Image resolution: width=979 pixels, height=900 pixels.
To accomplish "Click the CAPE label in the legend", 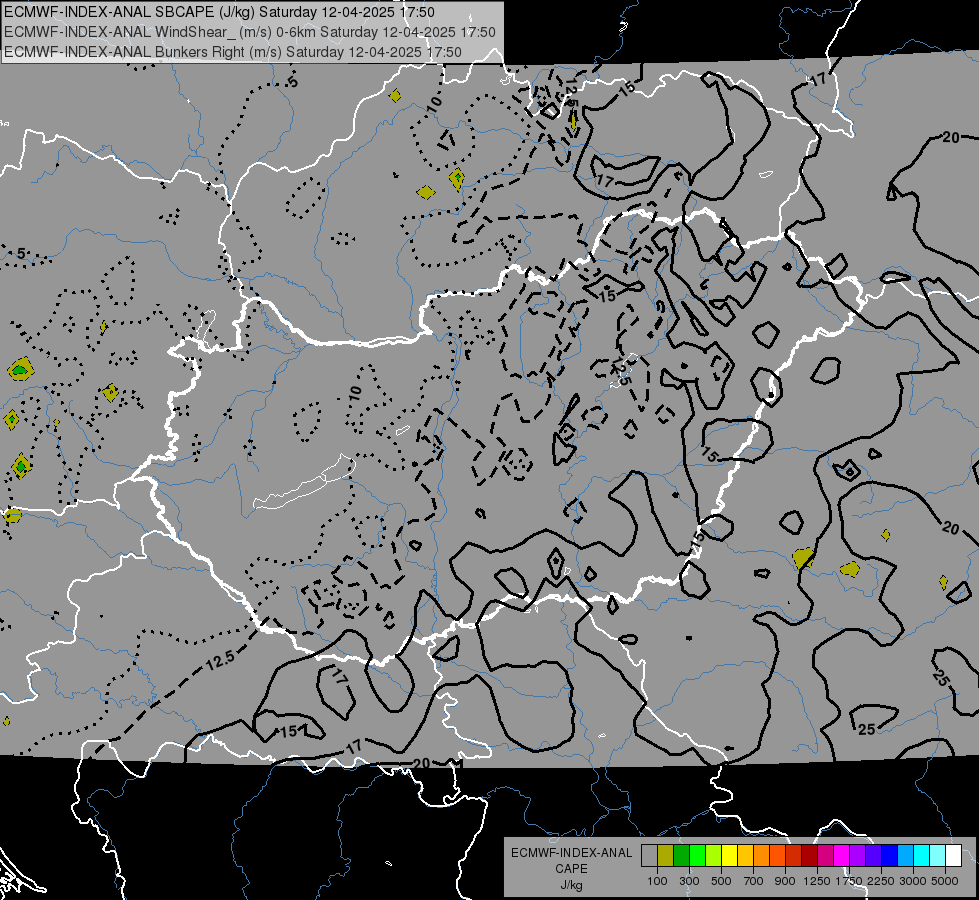I will coord(571,869).
